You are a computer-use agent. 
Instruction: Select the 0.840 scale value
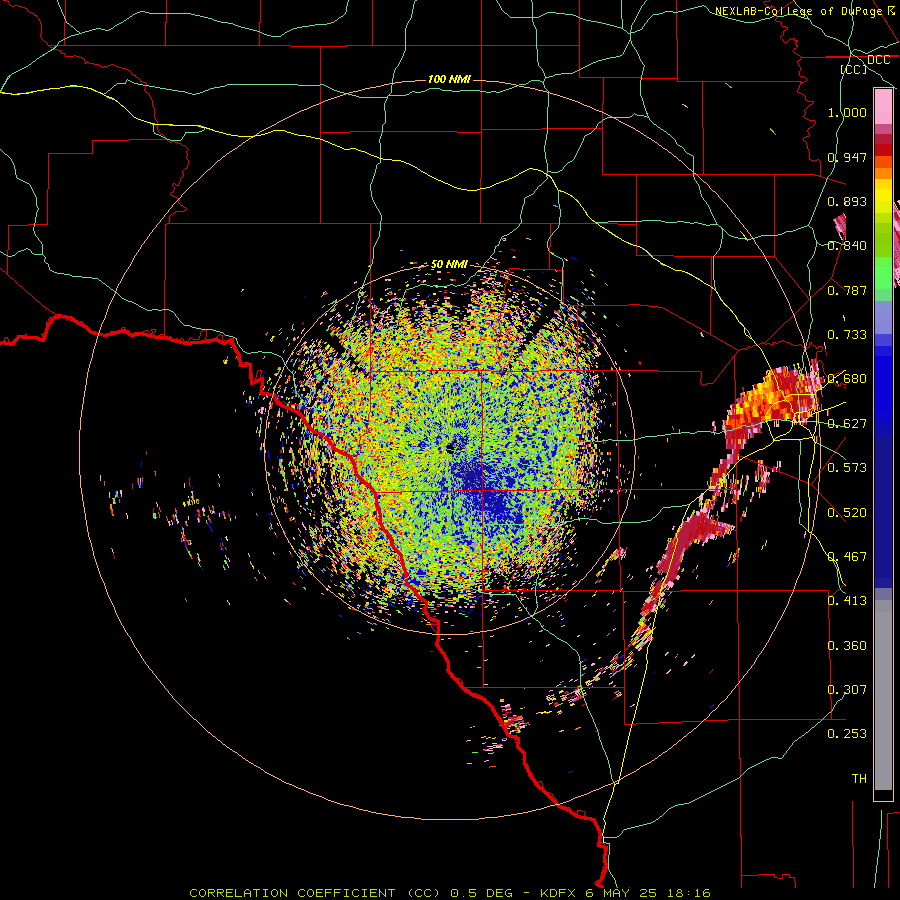tap(847, 246)
